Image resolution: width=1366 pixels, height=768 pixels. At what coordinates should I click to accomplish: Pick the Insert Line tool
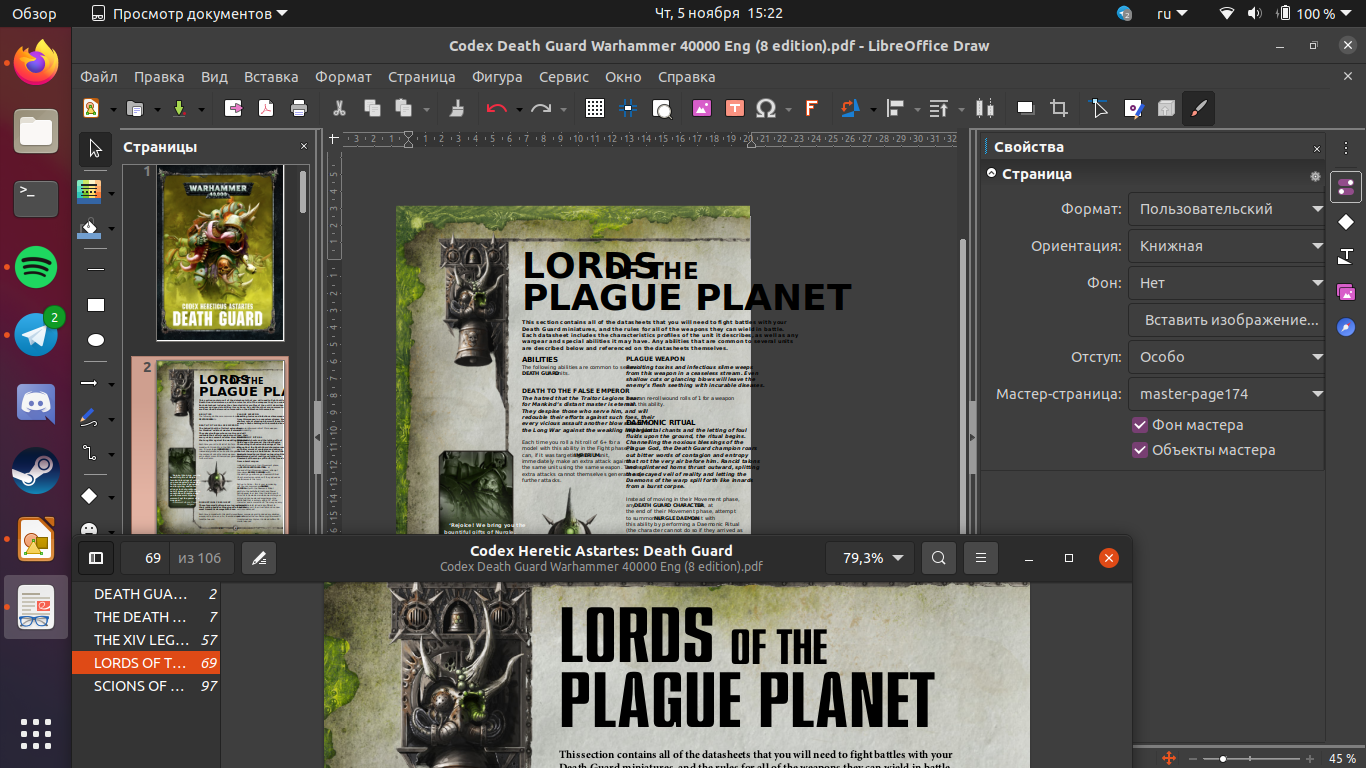96,270
